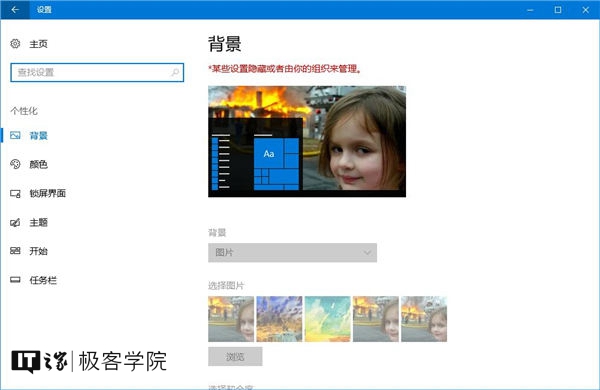This screenshot has width=600, height=390.
Task: Choose the purple painted landscape thumbnail
Action: click(279, 319)
